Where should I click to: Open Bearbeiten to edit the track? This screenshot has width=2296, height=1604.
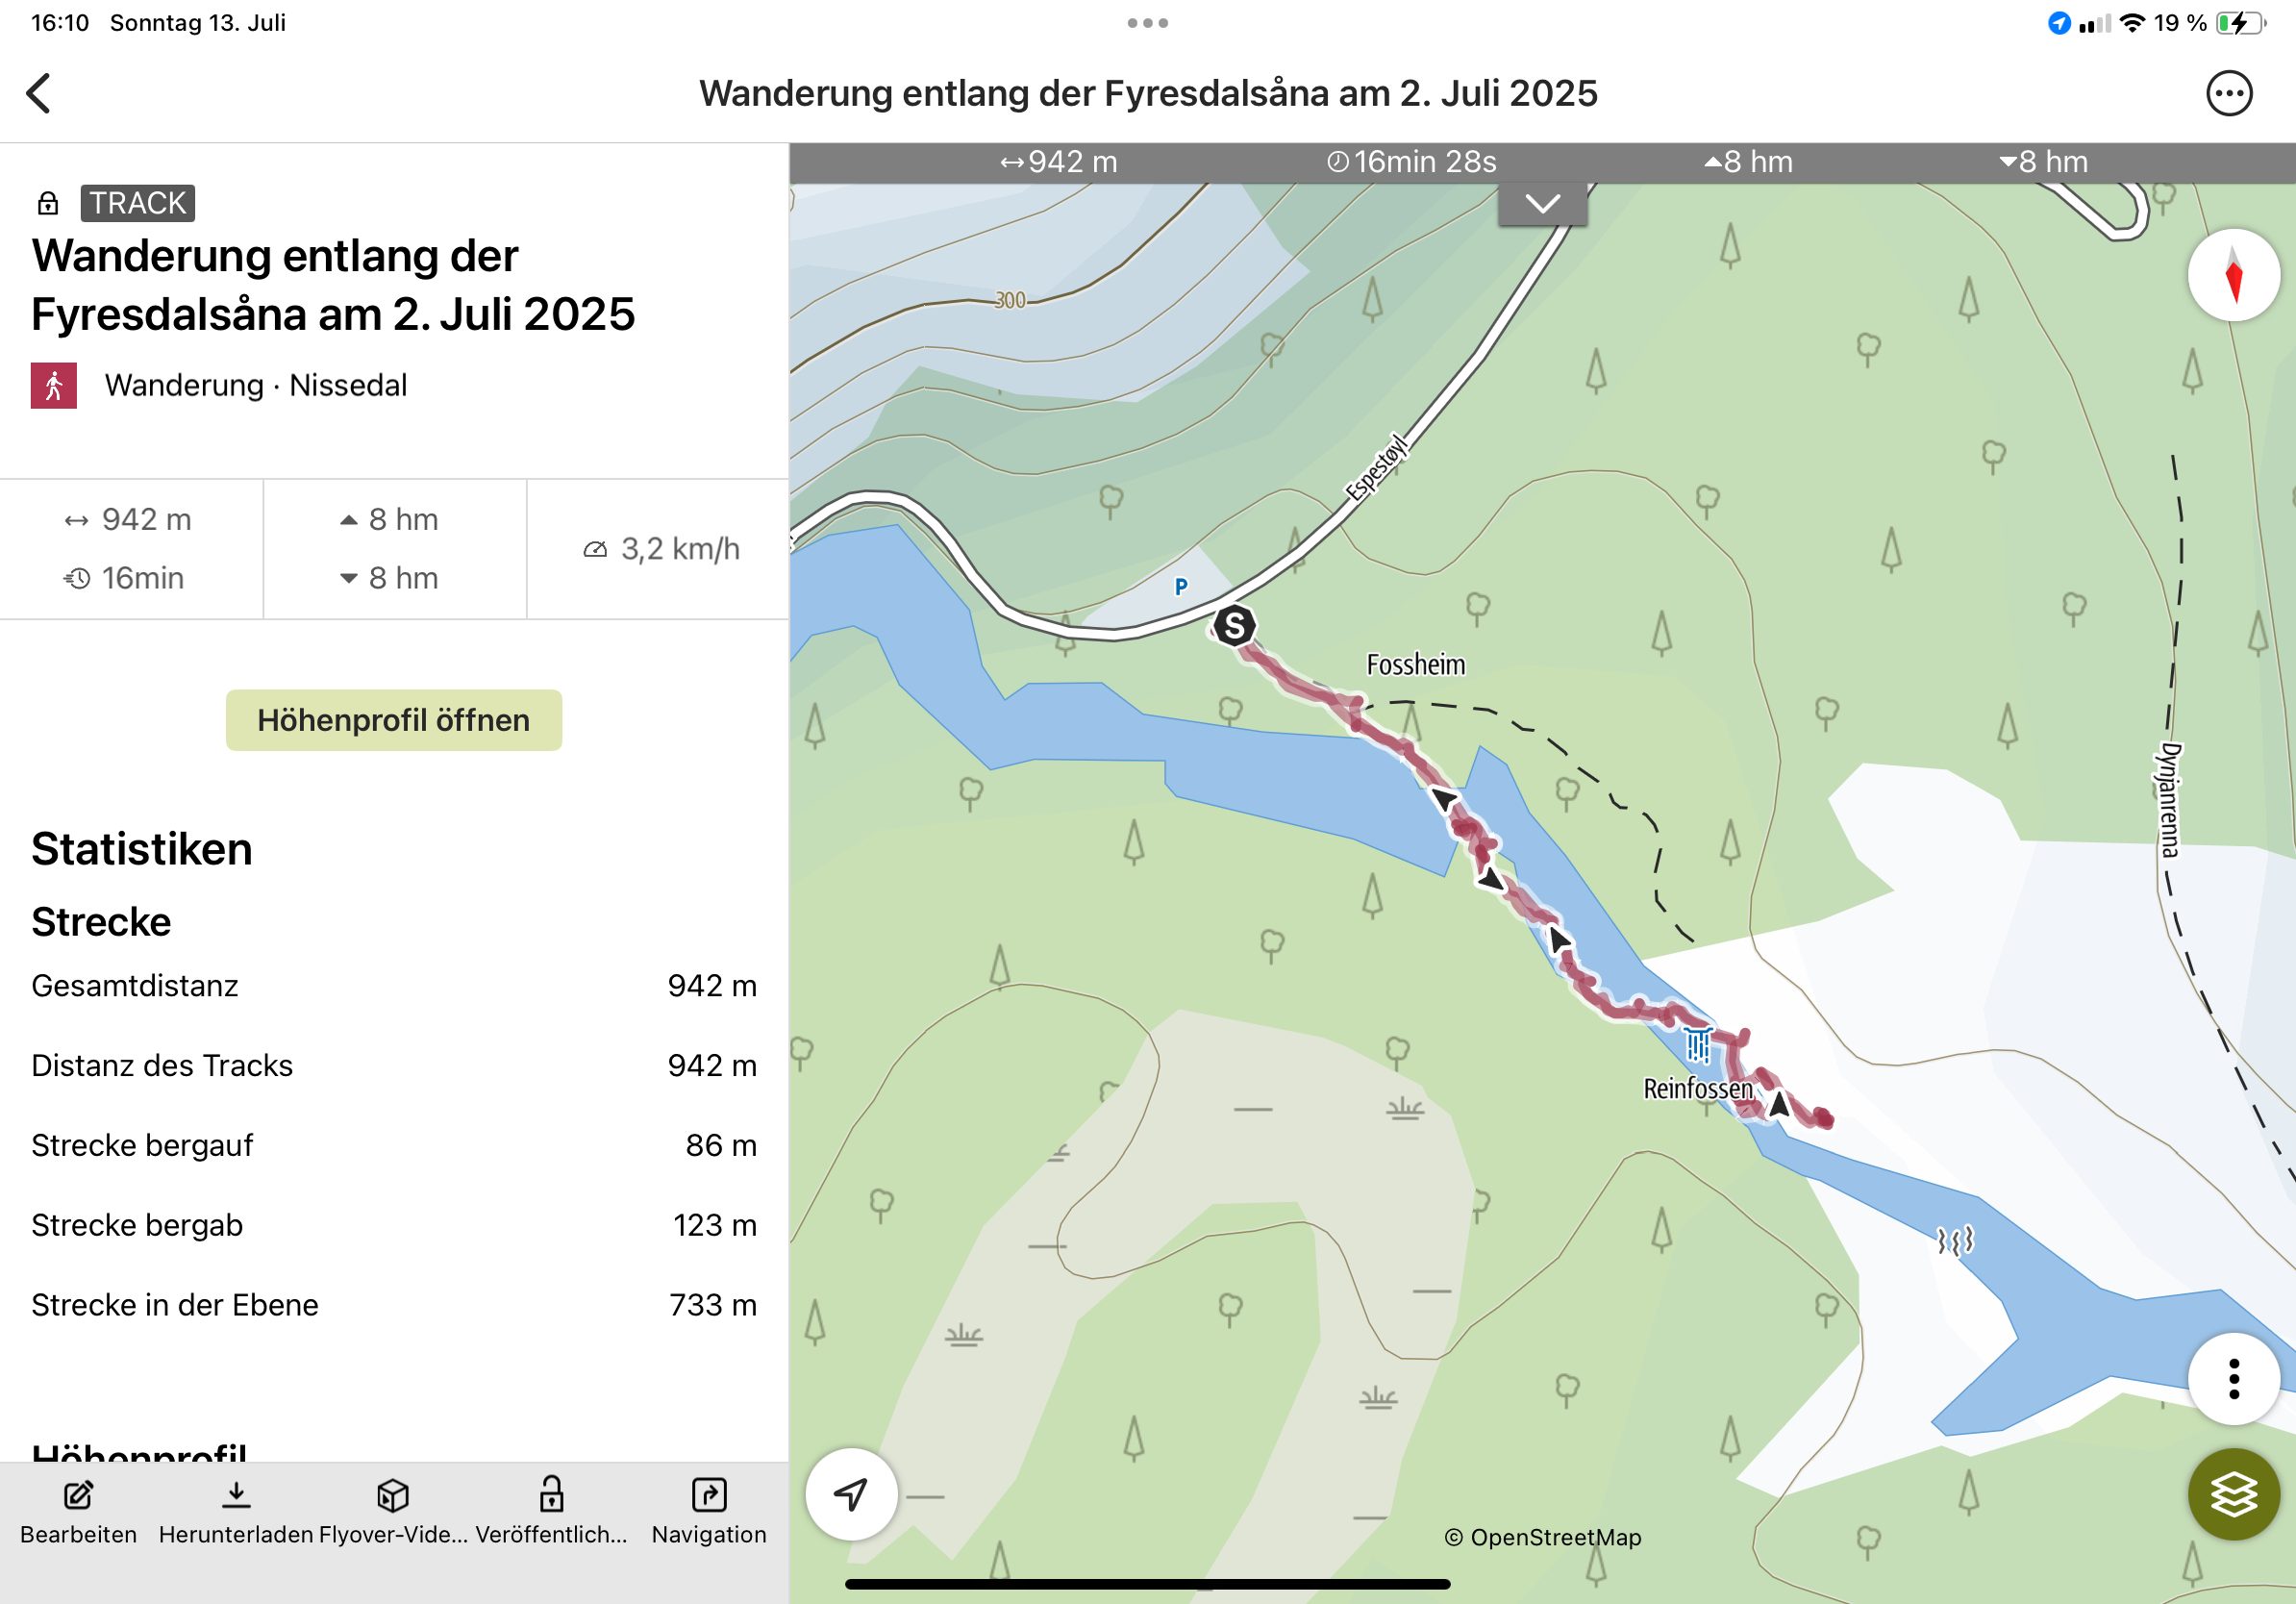coord(78,1494)
